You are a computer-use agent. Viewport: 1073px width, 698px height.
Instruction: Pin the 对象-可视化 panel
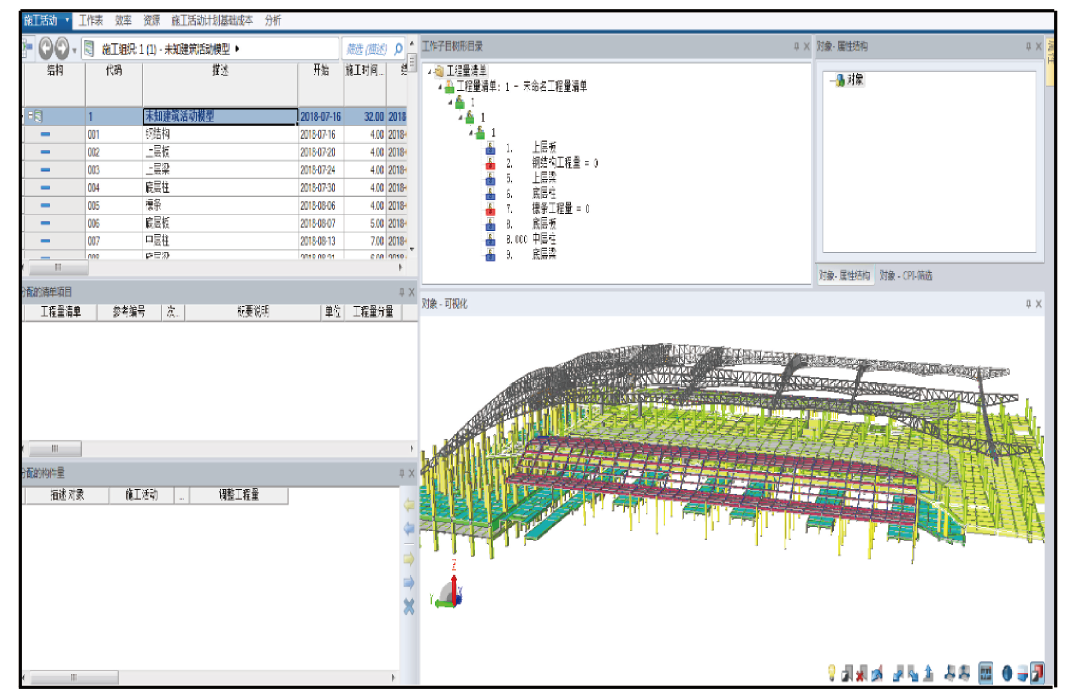coord(1027,304)
